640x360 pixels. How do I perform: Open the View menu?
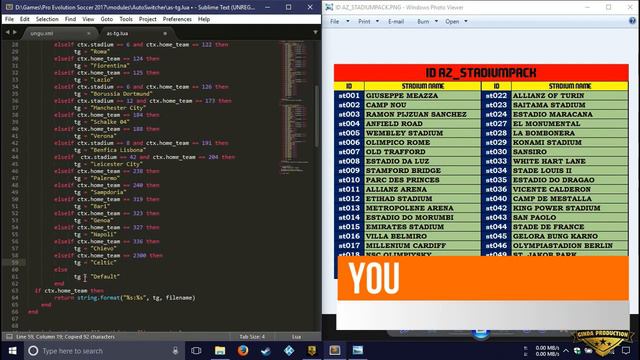(x=88, y=19)
